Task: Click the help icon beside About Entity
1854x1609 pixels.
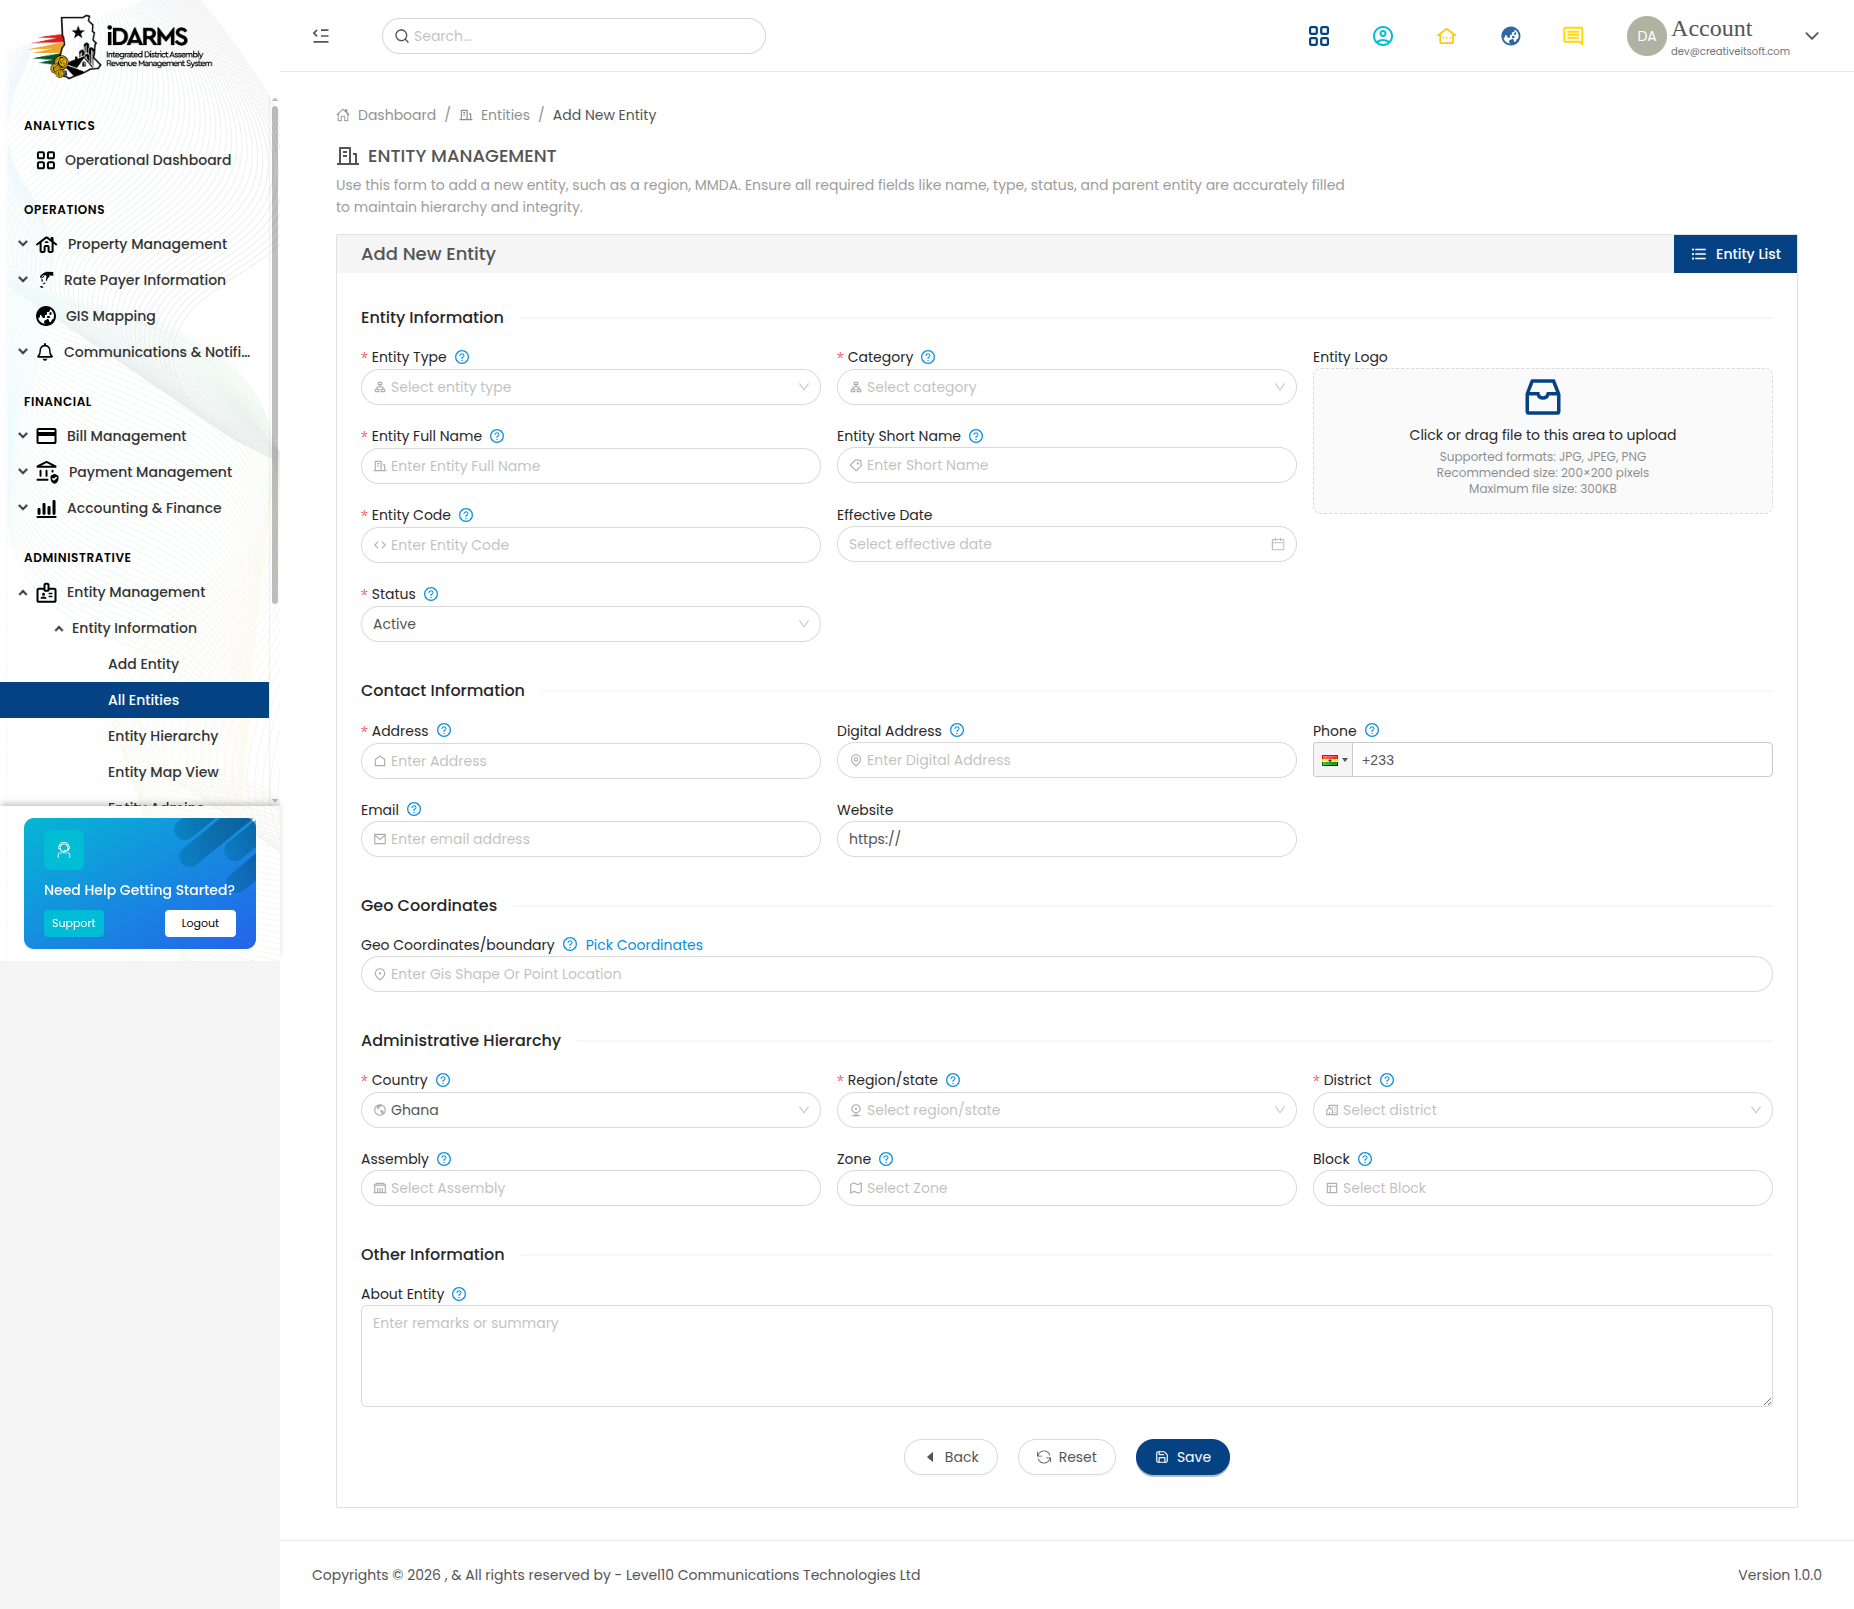Action: coord(459,1294)
